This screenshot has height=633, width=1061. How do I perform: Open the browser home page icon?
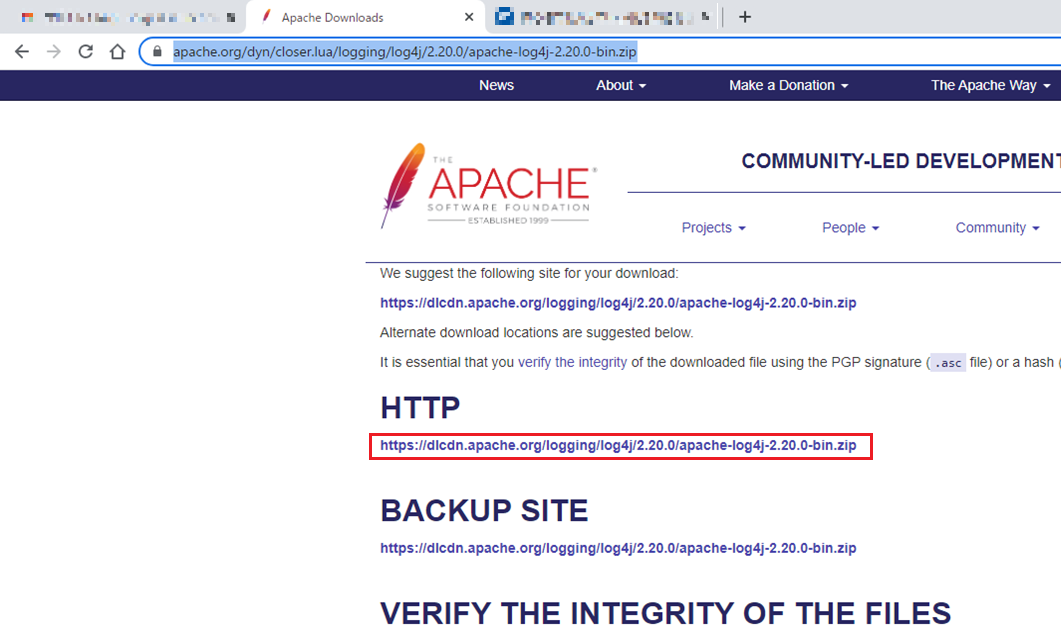pos(118,51)
